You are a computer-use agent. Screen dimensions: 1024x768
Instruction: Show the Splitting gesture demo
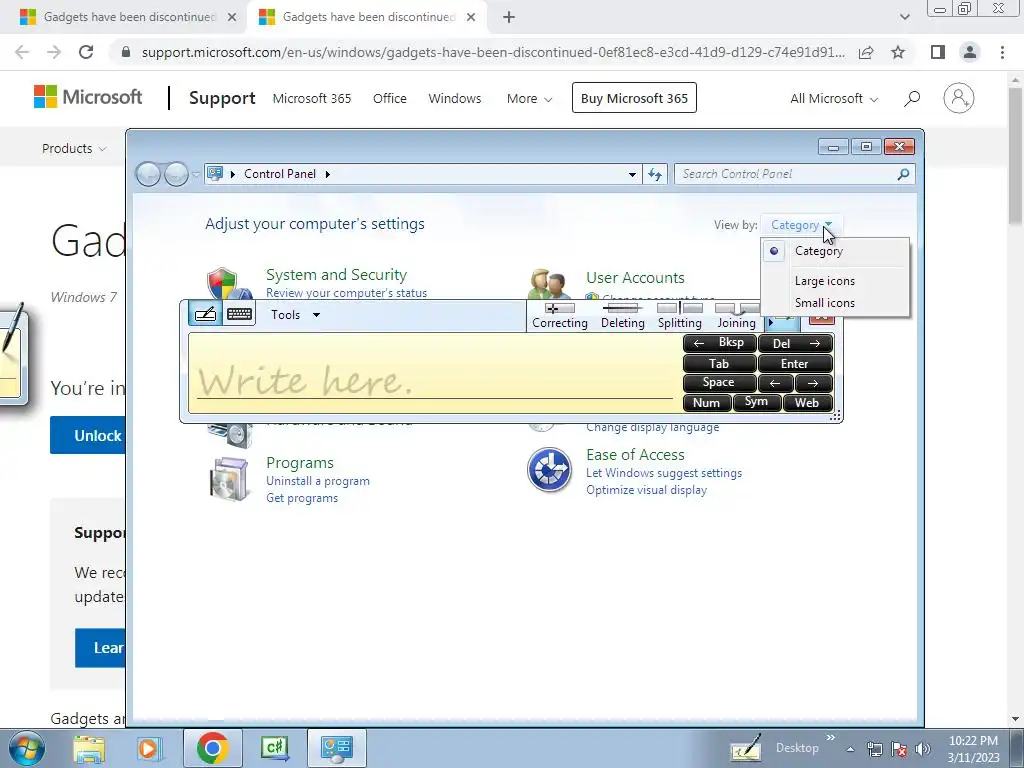(679, 315)
